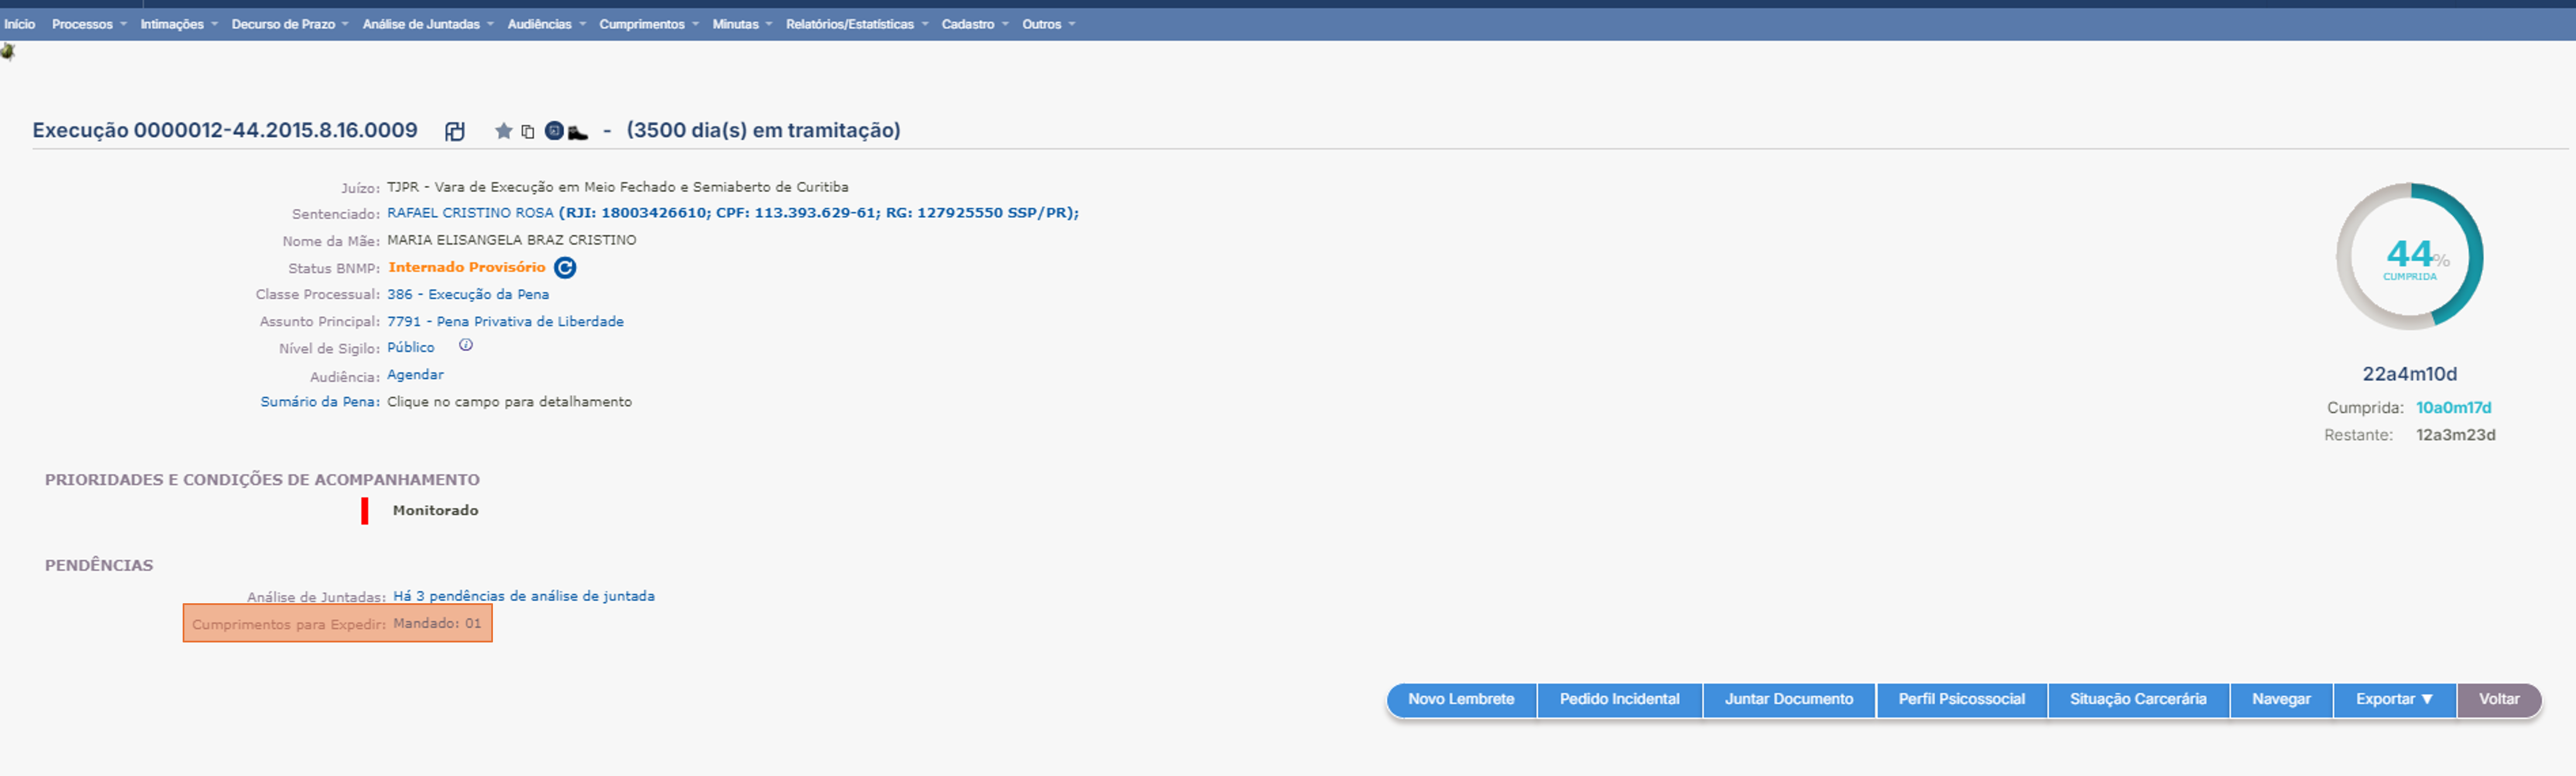Open the Início menu item
Image resolution: width=2576 pixels, height=776 pixels.
click(x=20, y=24)
